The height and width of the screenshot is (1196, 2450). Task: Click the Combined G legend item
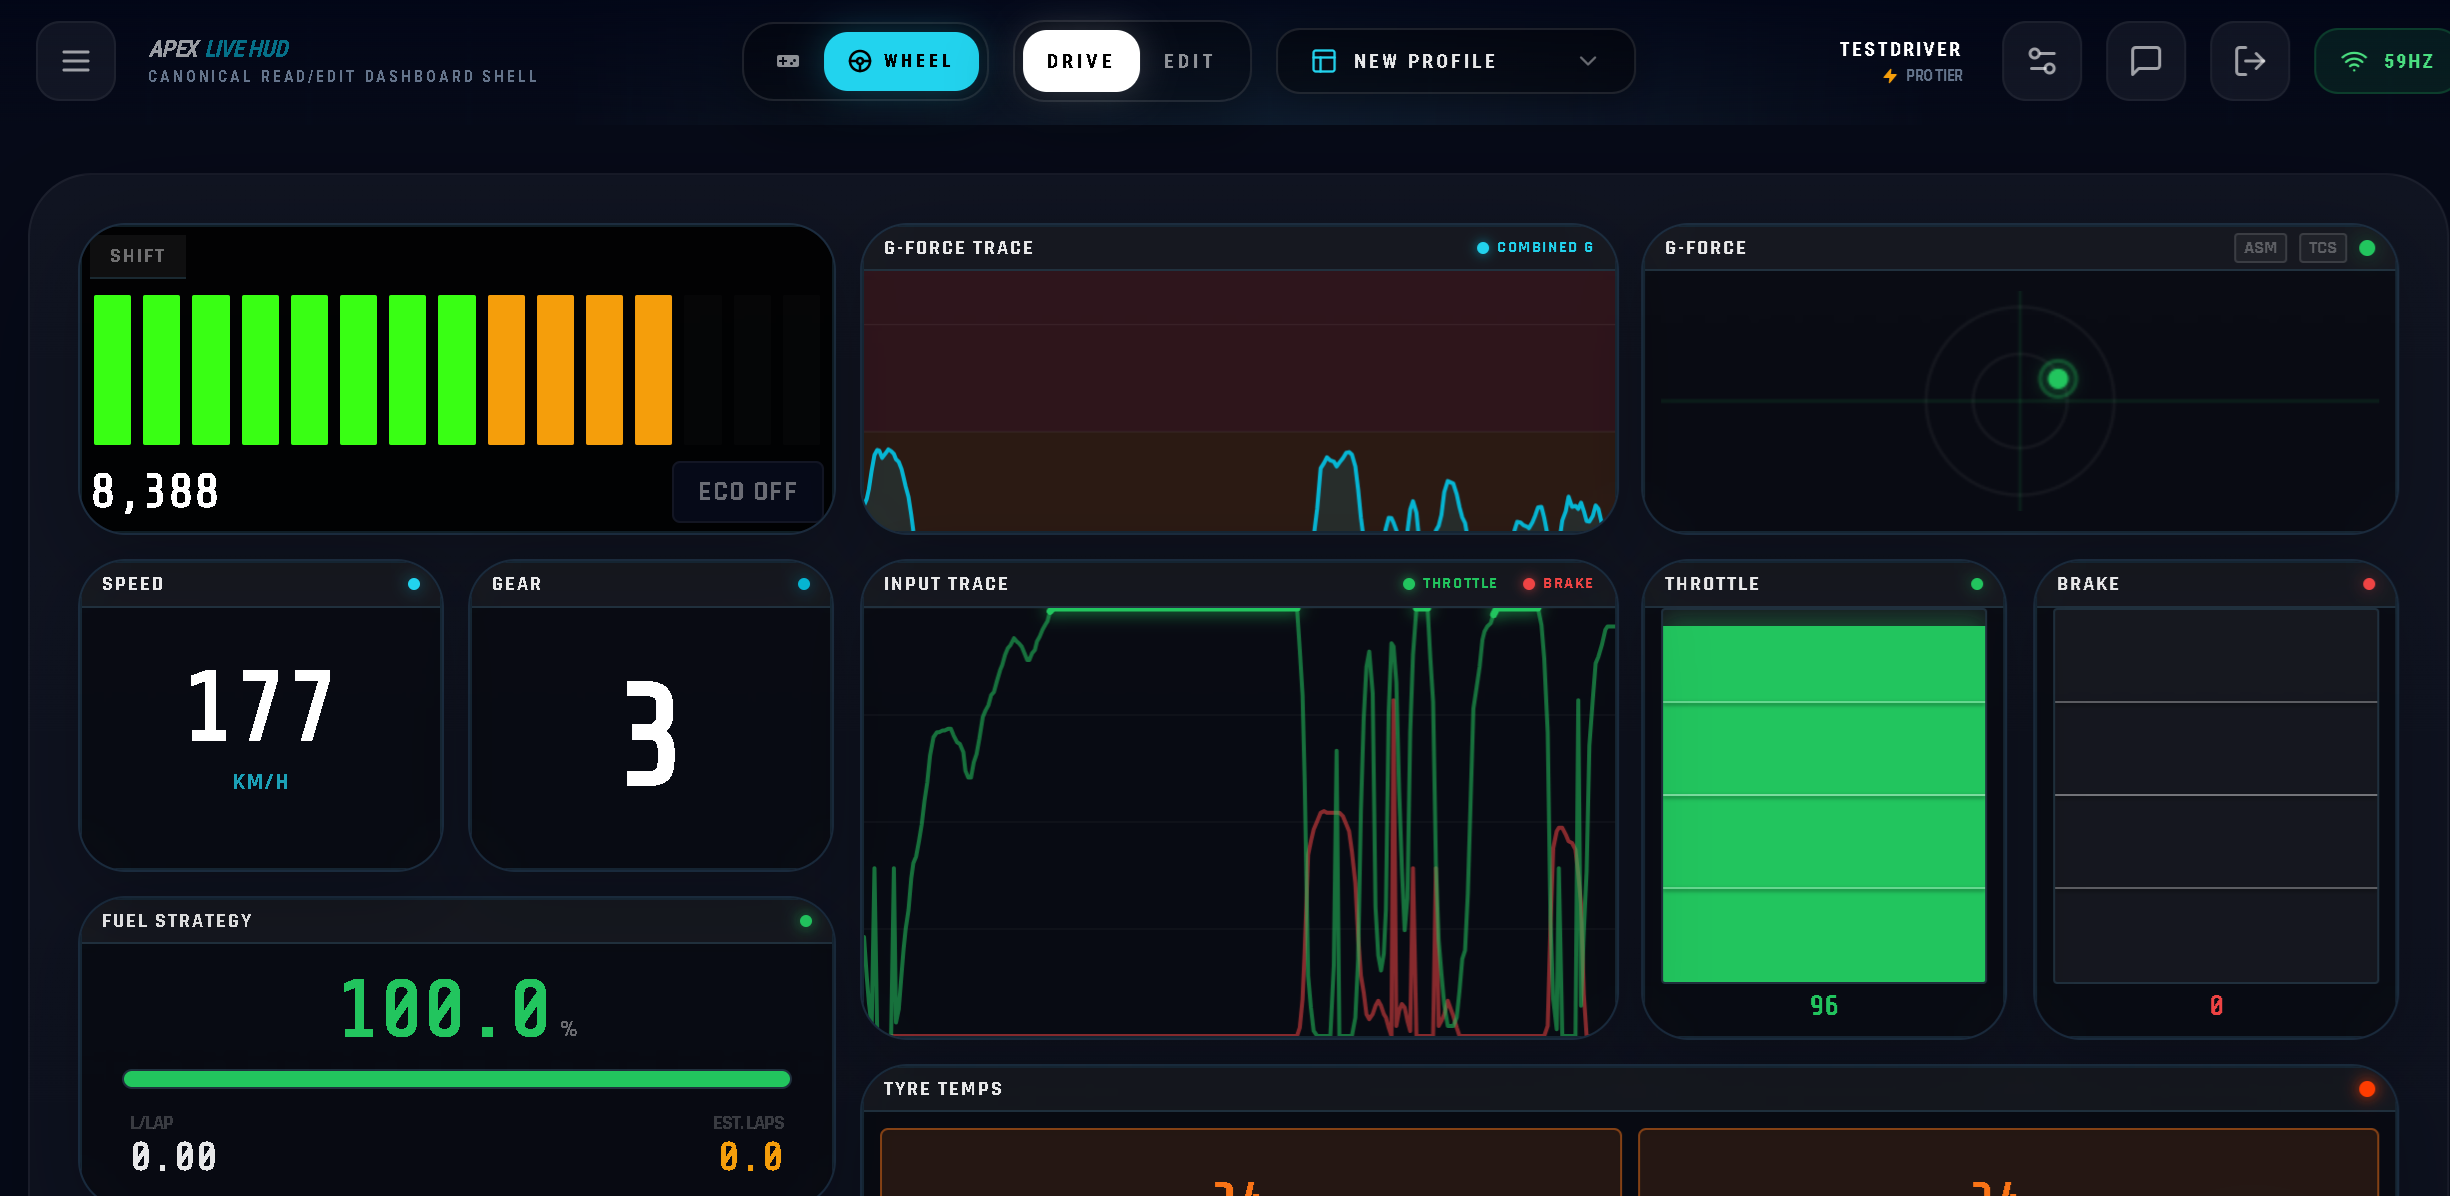[1535, 248]
